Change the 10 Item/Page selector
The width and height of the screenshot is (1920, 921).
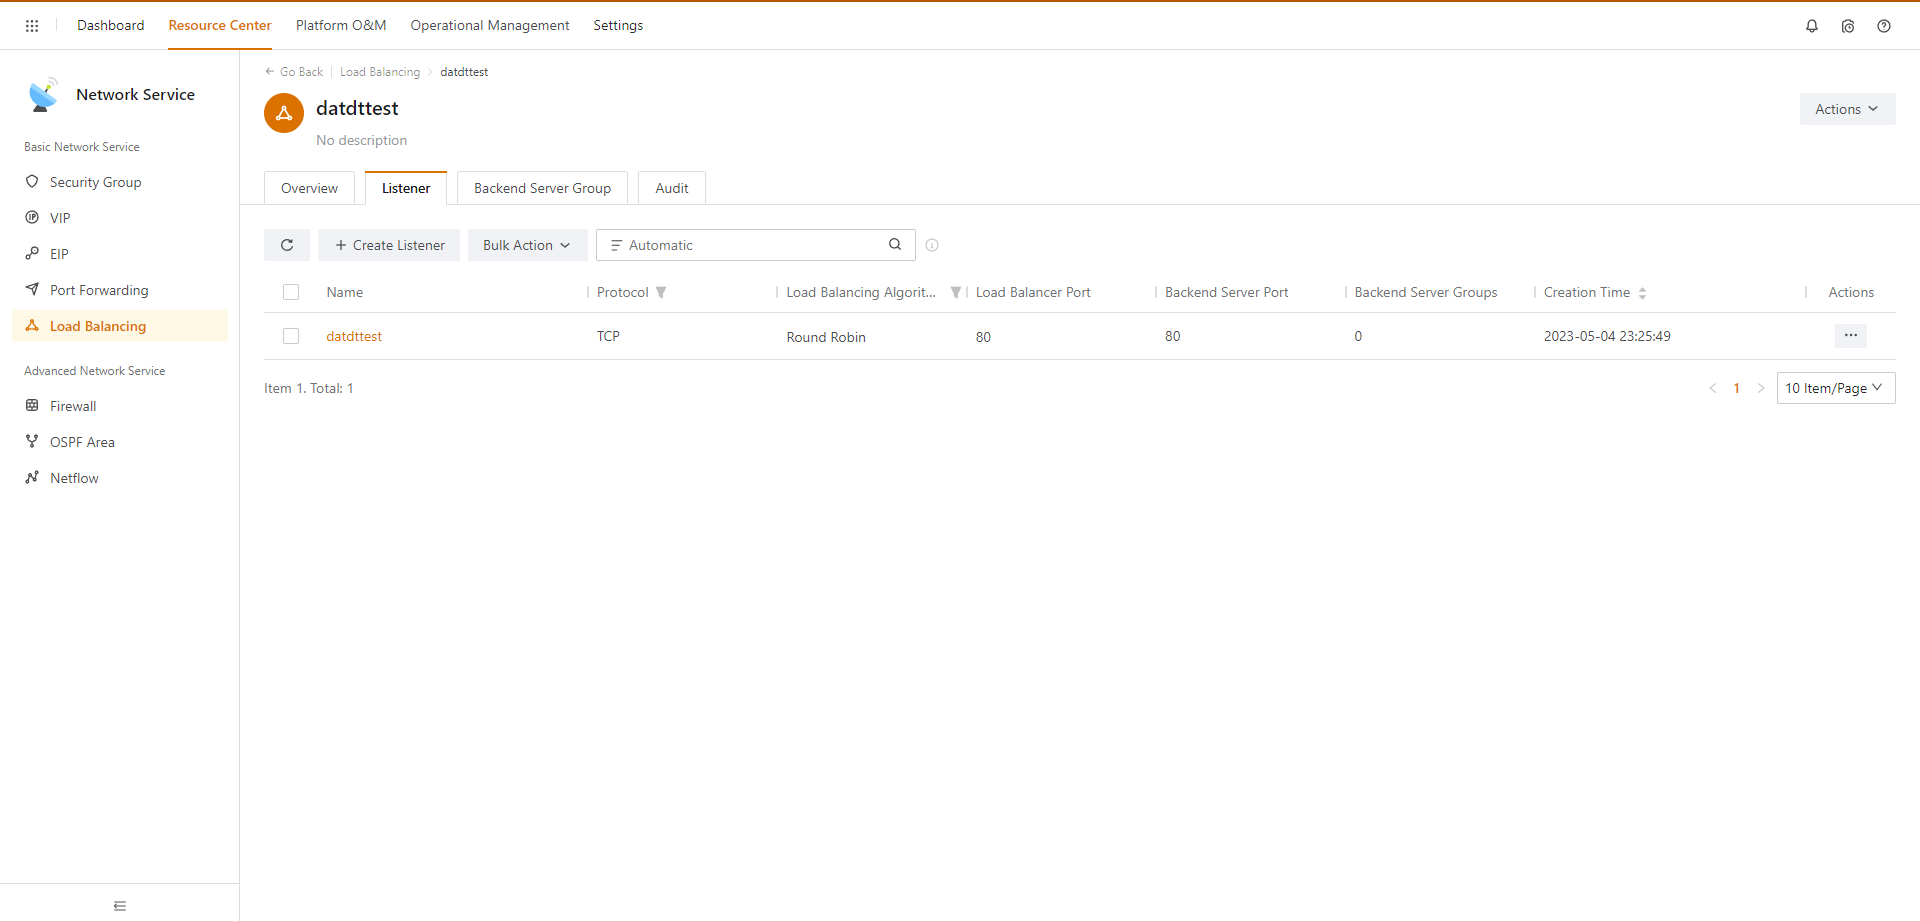(1834, 388)
